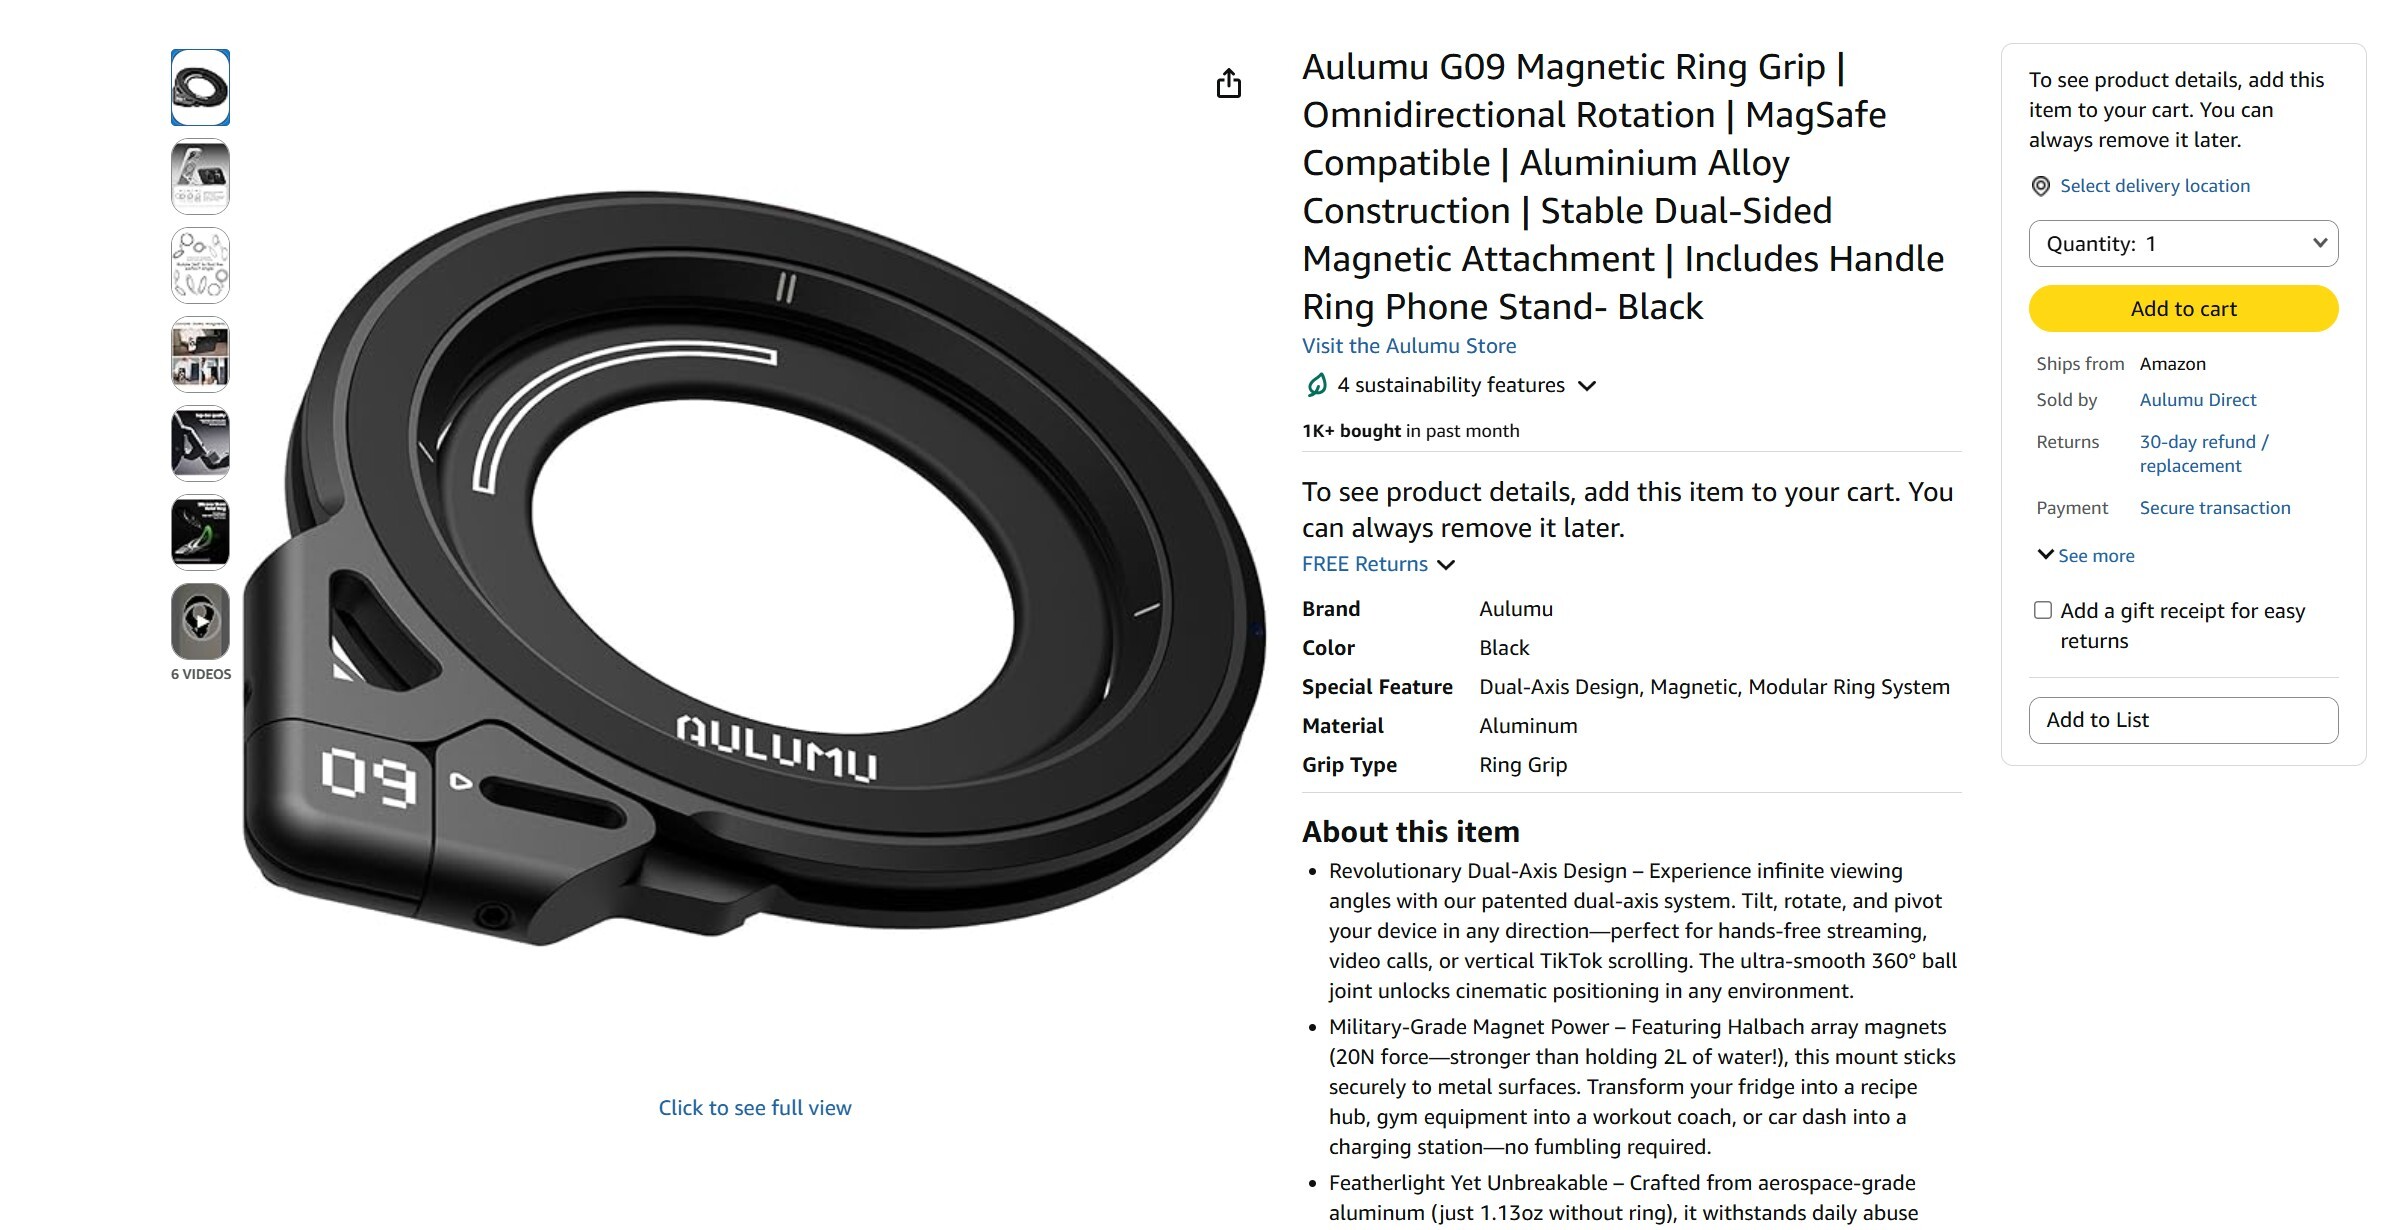Open 30-day refund / replacement link
Screen dimensions: 2398x1230
pyautogui.click(x=2204, y=454)
